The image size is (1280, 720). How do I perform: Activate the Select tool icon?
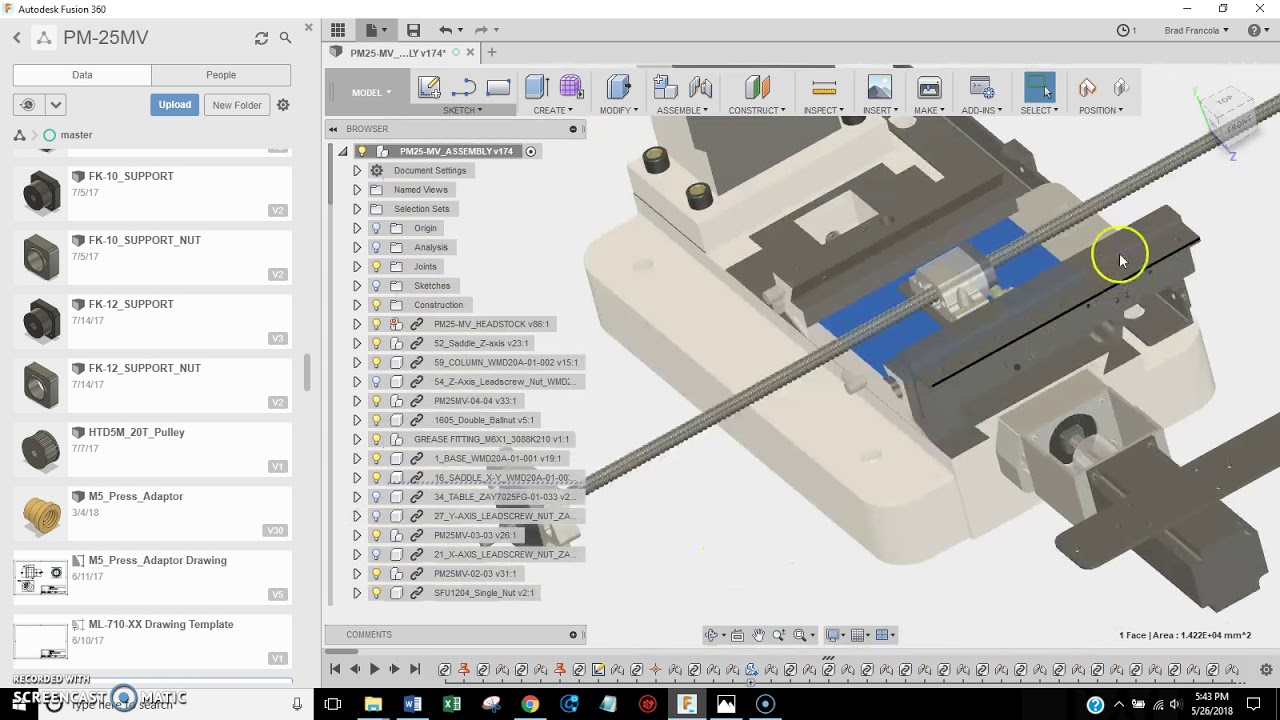pyautogui.click(x=1039, y=87)
